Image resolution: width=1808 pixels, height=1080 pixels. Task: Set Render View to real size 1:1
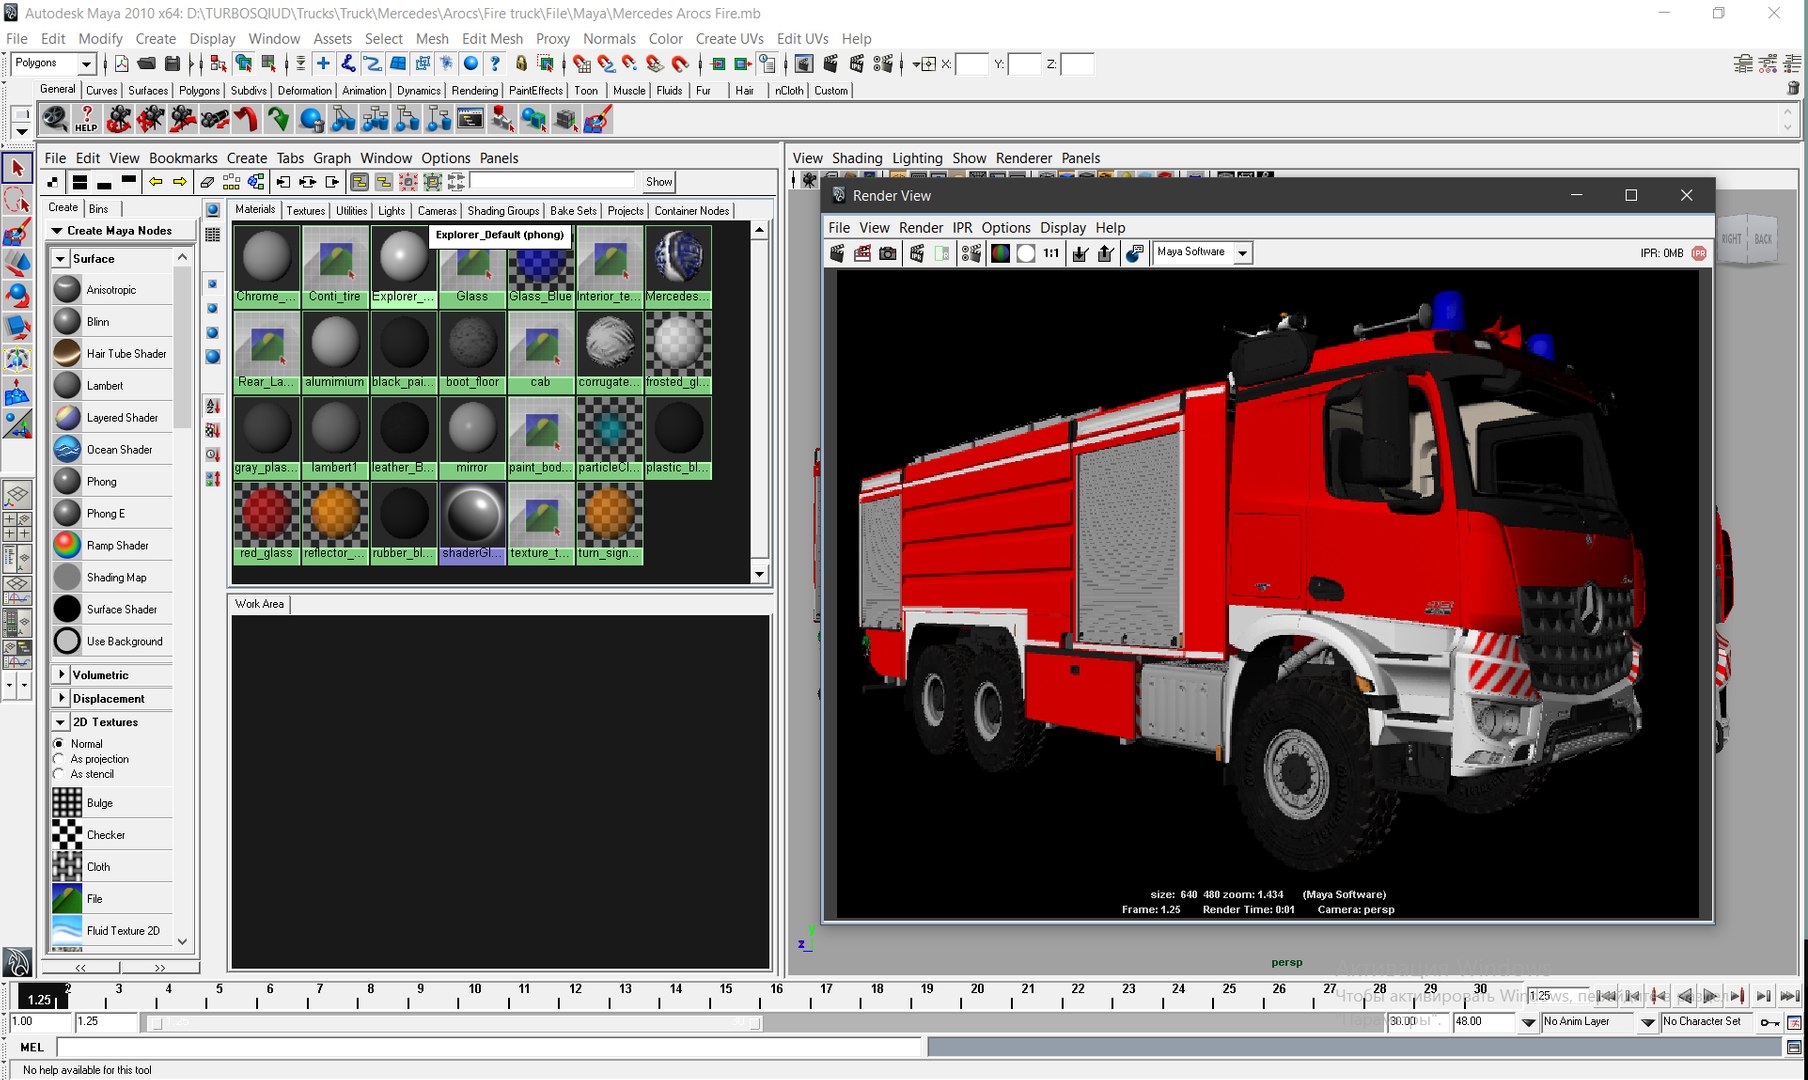click(x=1051, y=253)
